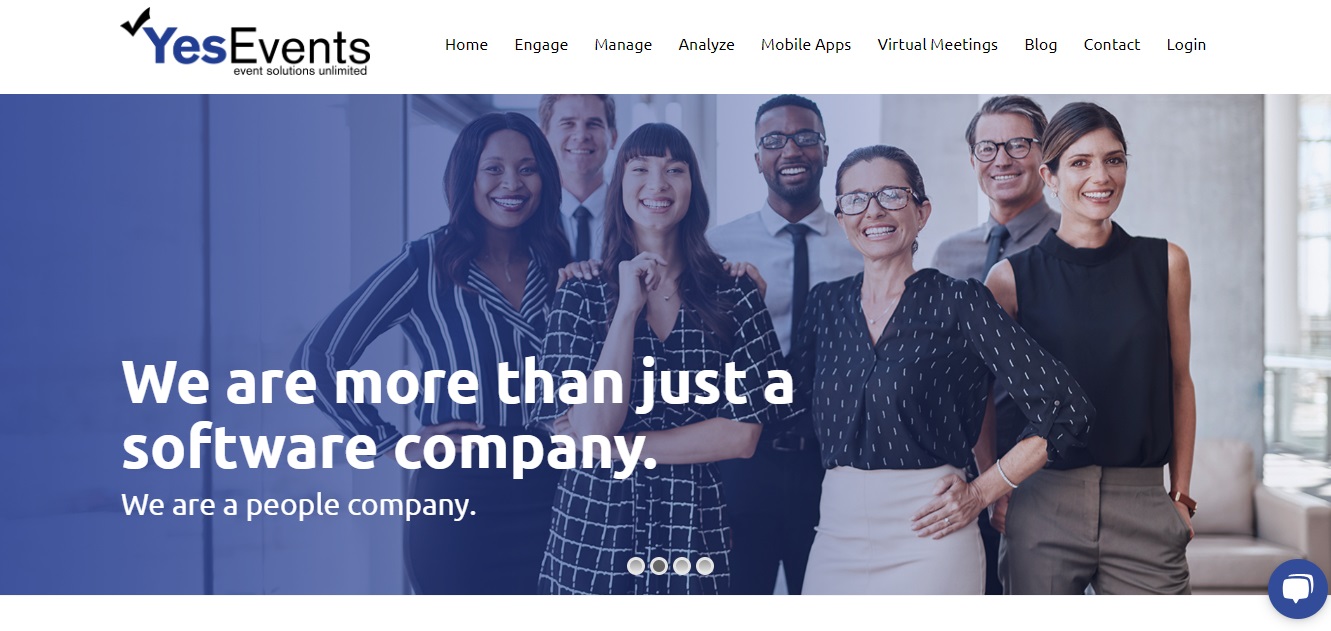Click the YesEvents logo
The height and width of the screenshot is (631, 1331).
click(245, 42)
